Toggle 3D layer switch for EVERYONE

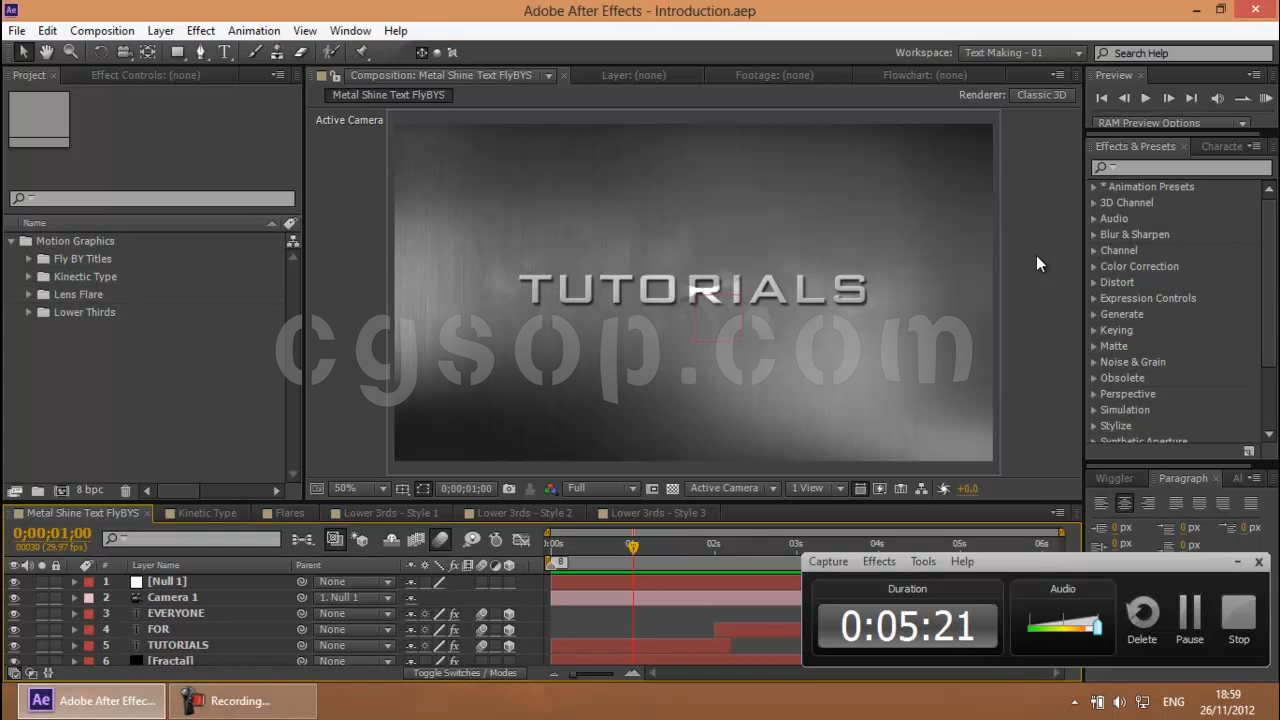[509, 614]
